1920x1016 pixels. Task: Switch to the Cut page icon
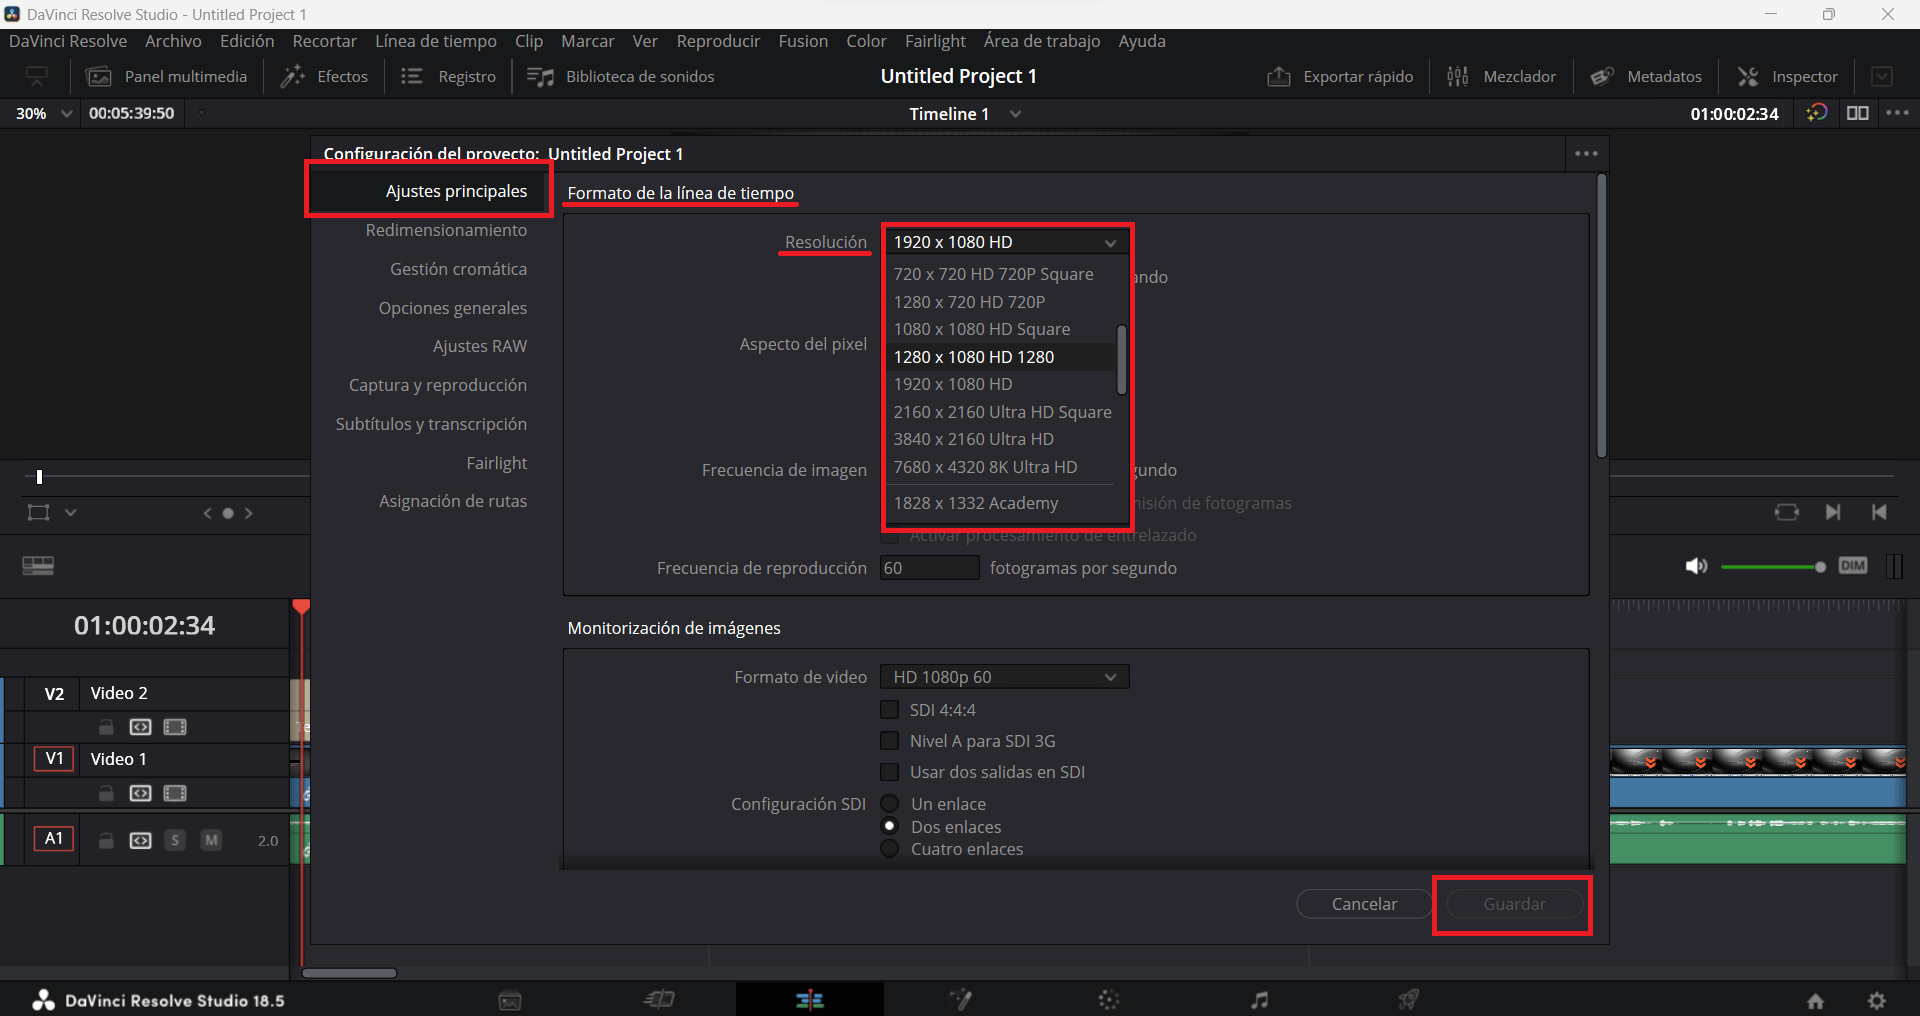[660, 1000]
